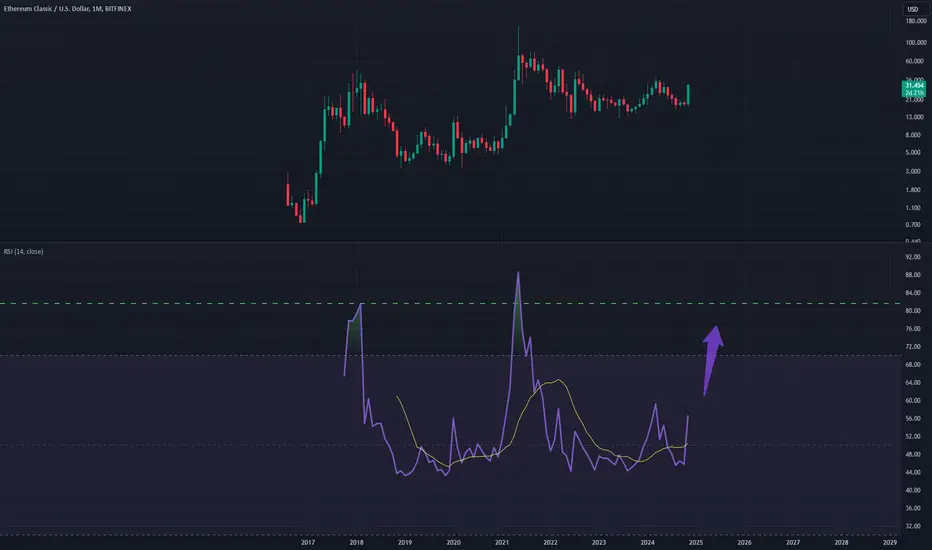Click the 68.00 RSI axis label

coord(912,365)
